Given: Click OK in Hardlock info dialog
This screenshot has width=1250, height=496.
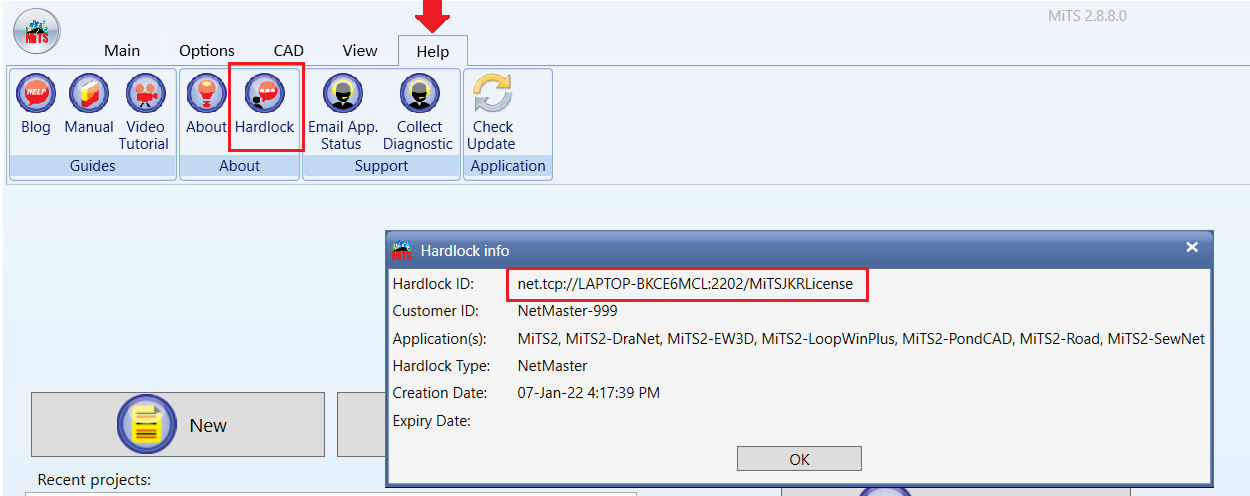Looking at the screenshot, I should point(799,459).
